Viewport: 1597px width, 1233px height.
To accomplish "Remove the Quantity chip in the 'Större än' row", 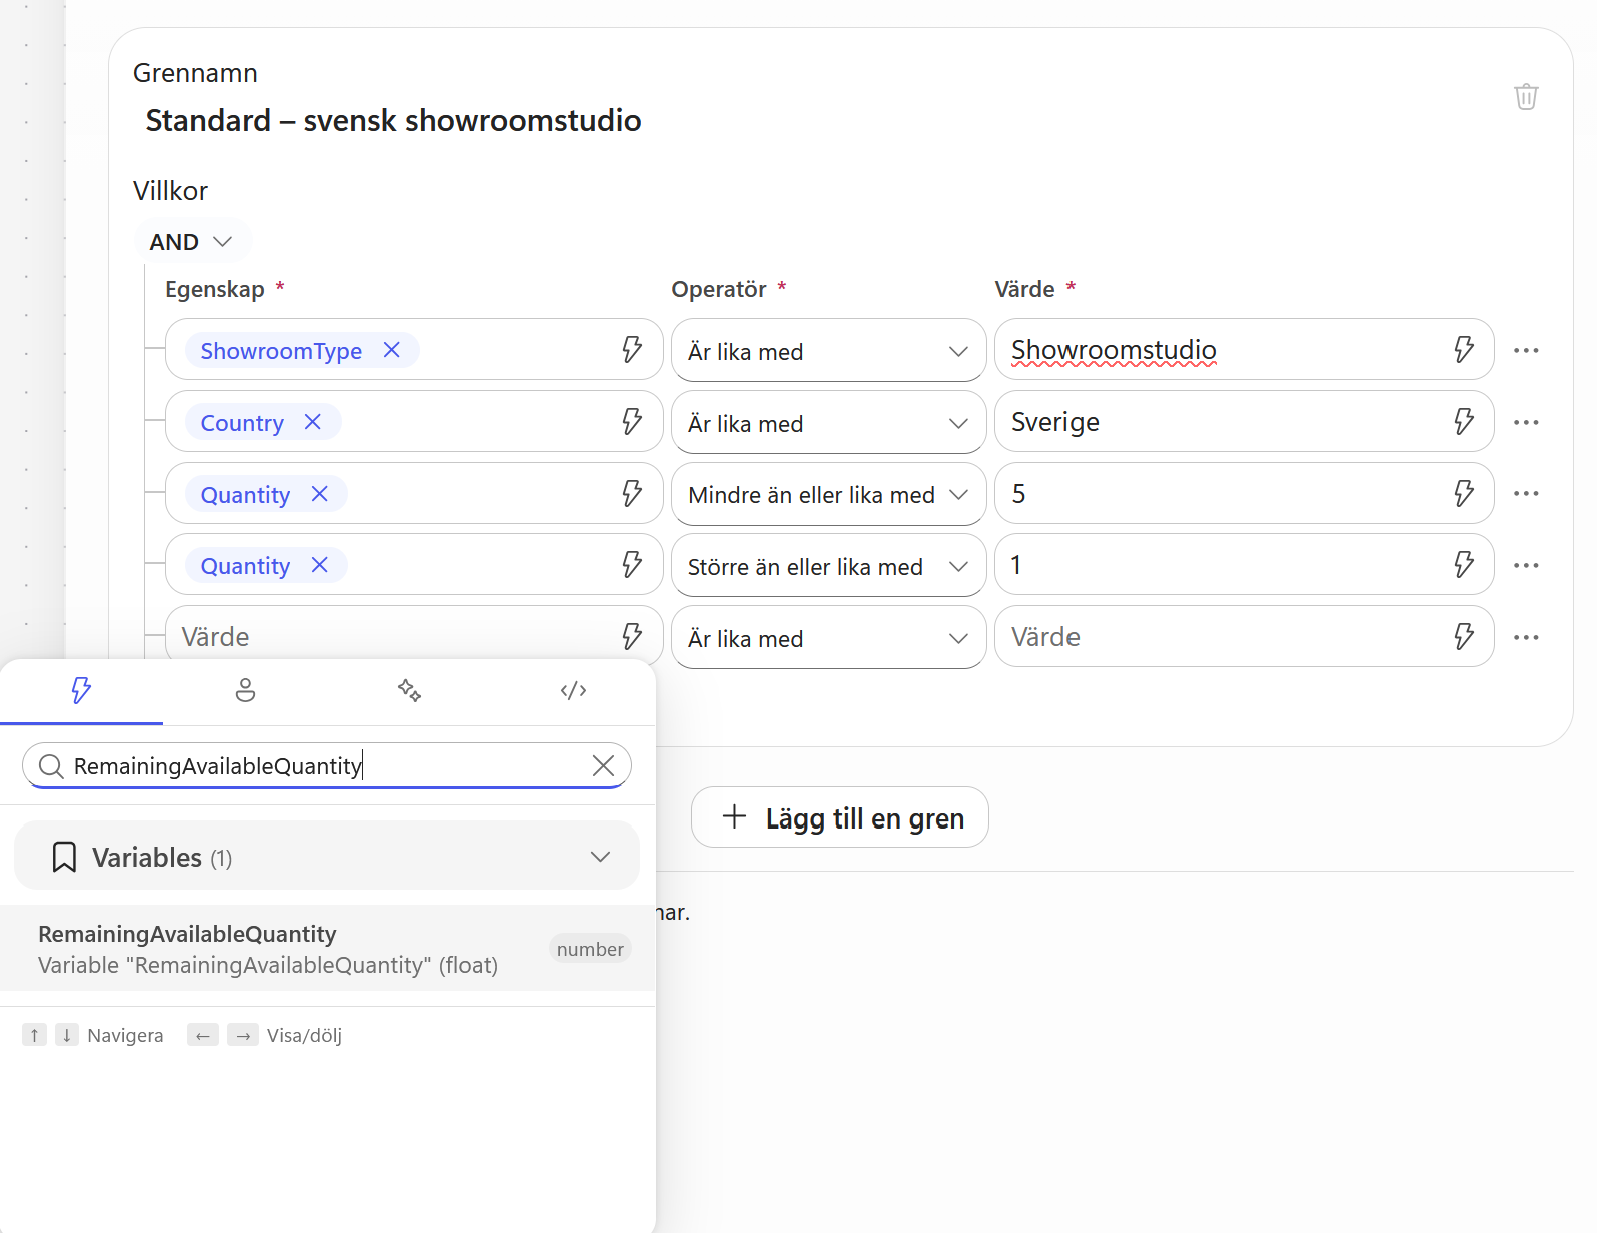I will [320, 565].
